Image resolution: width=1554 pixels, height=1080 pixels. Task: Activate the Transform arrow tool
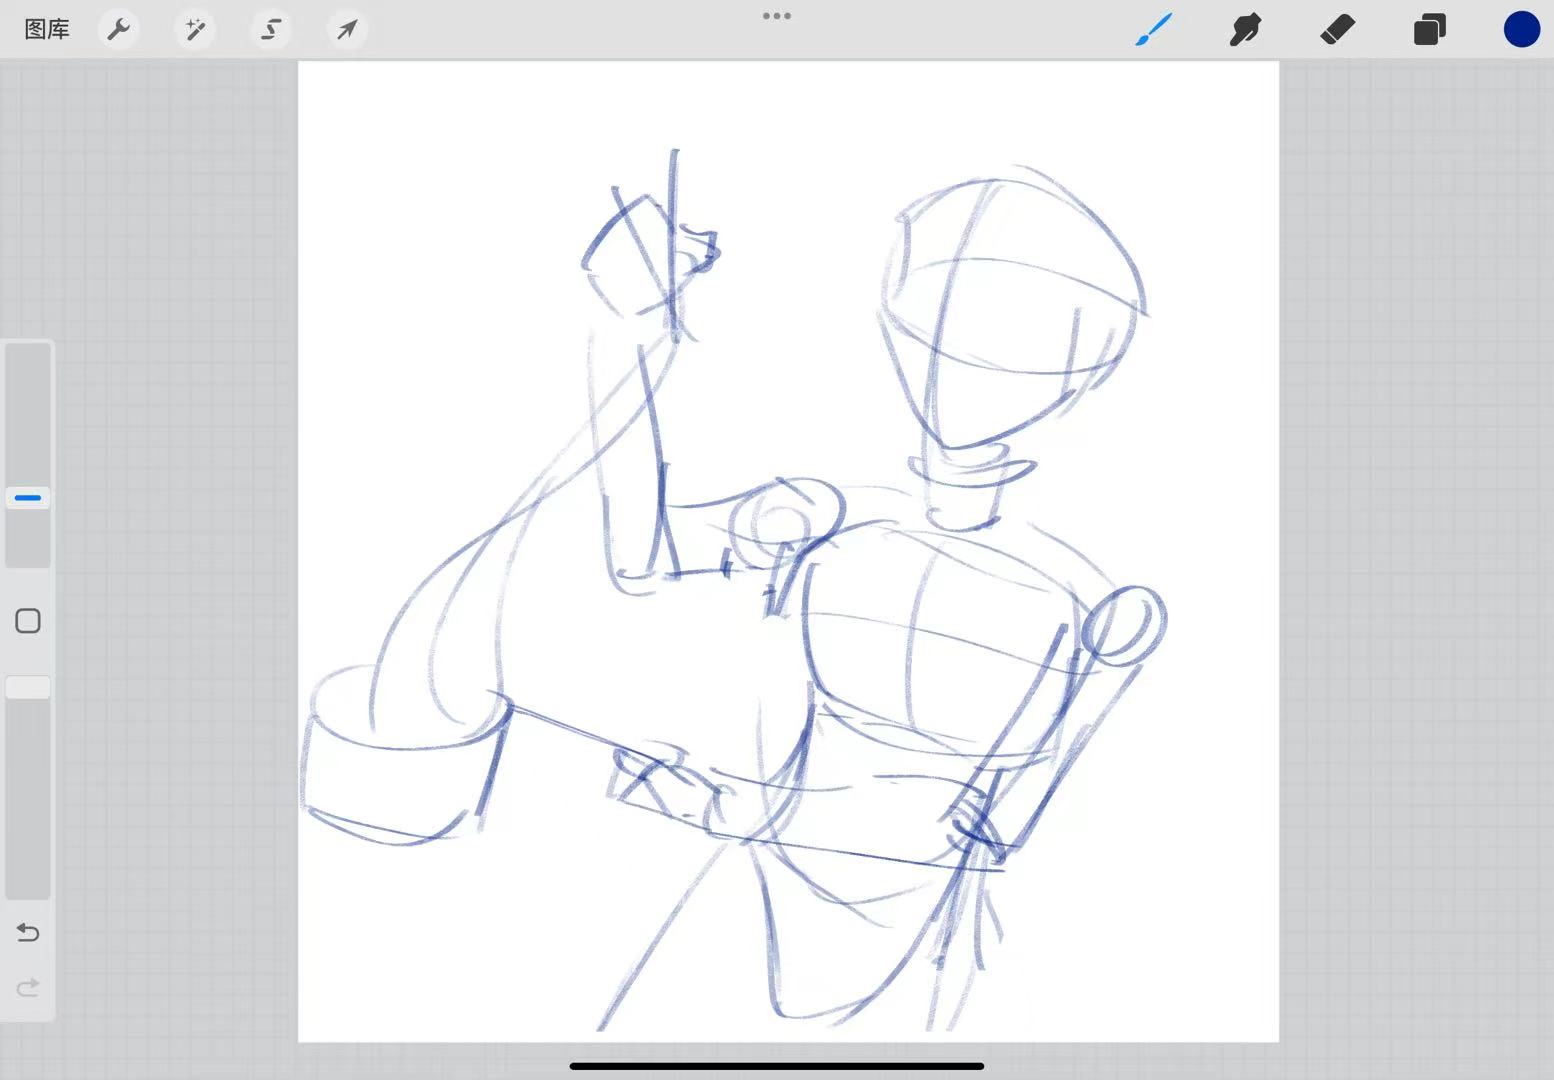click(x=347, y=29)
